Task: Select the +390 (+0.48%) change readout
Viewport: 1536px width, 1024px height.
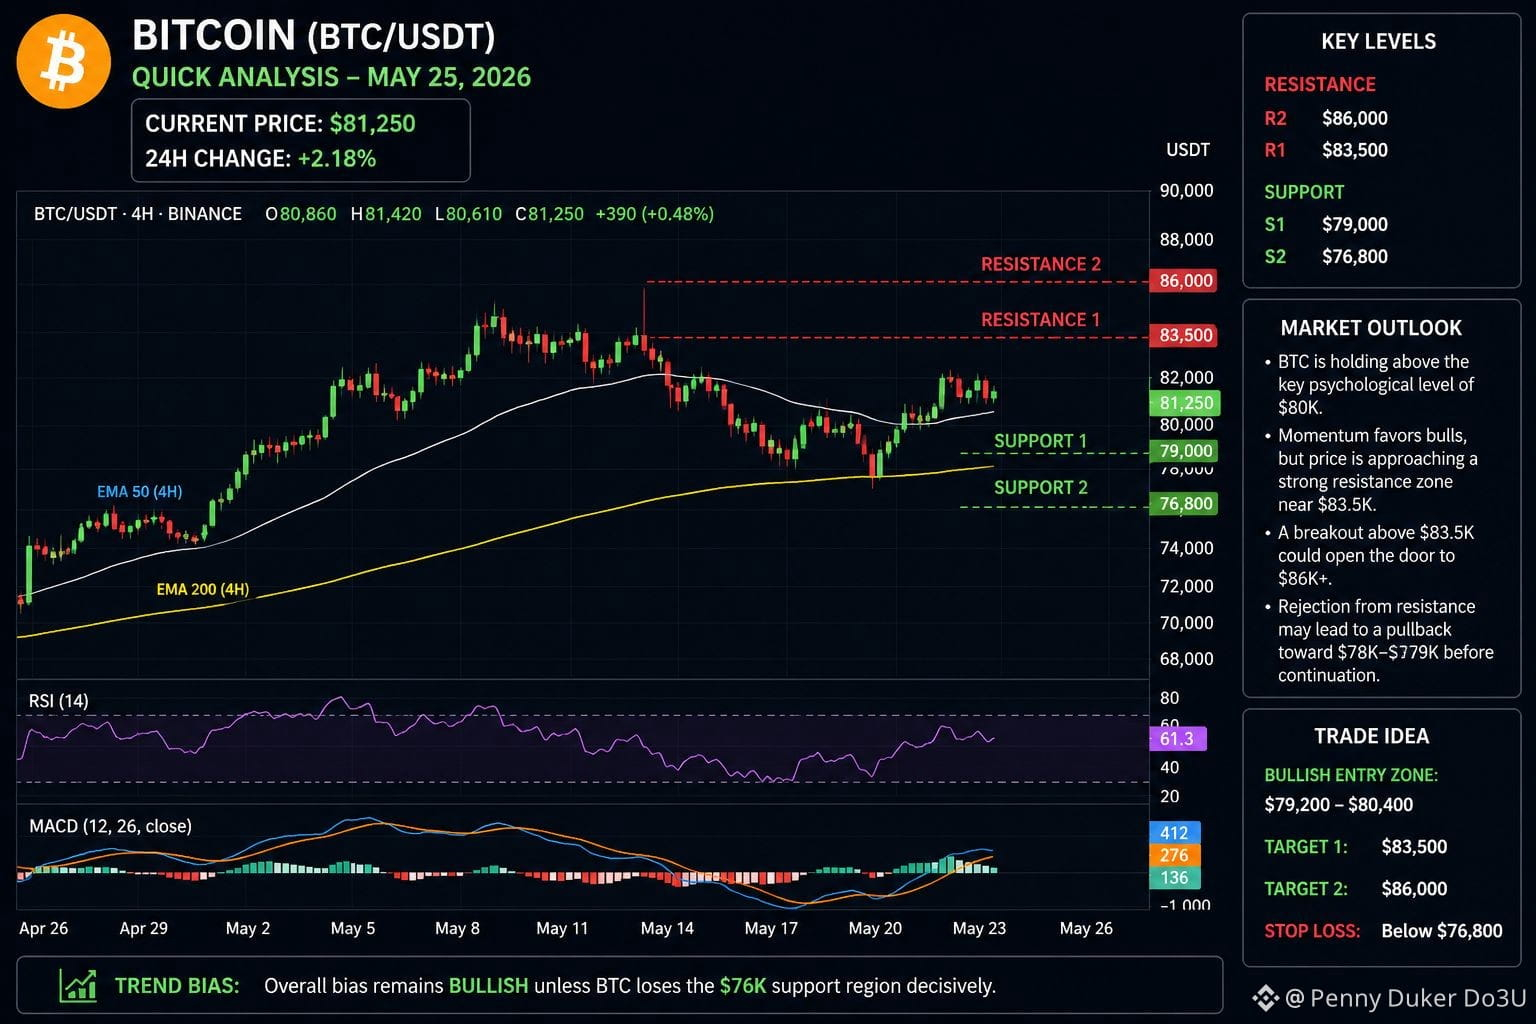Action: click(x=655, y=214)
